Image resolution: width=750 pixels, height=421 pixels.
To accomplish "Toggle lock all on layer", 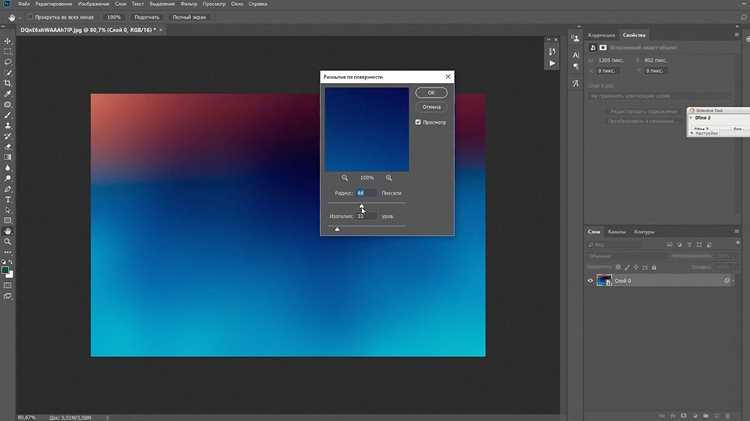I will tap(654, 267).
